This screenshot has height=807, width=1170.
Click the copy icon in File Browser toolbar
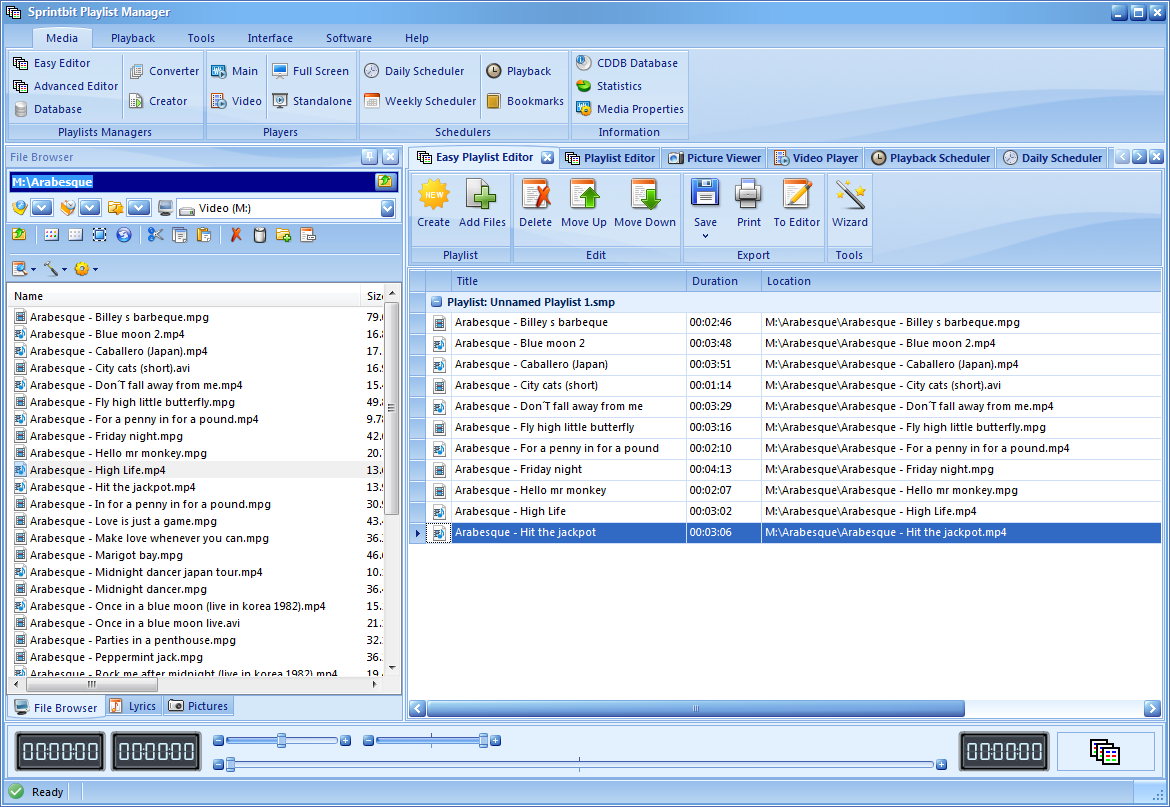[179, 235]
